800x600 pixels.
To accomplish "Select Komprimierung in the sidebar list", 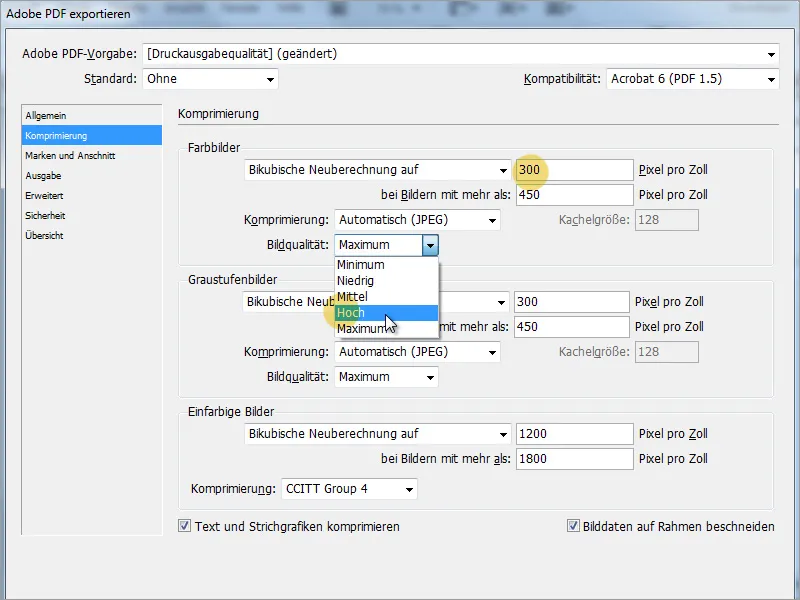I will point(92,136).
